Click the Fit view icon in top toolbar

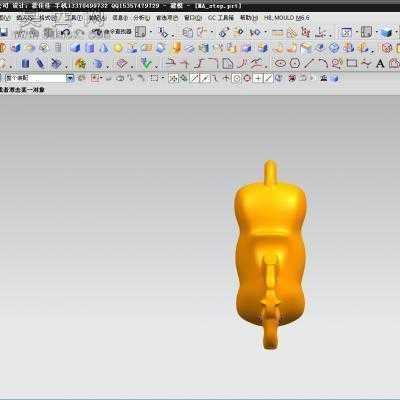[x=346, y=33]
